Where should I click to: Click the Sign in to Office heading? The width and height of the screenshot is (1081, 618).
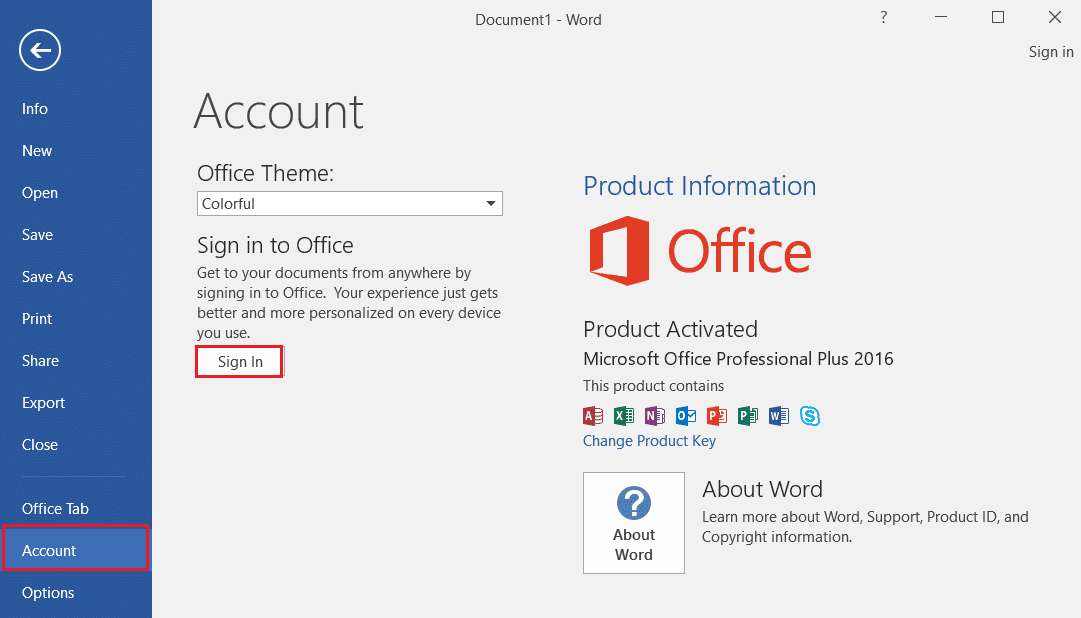[x=275, y=246]
